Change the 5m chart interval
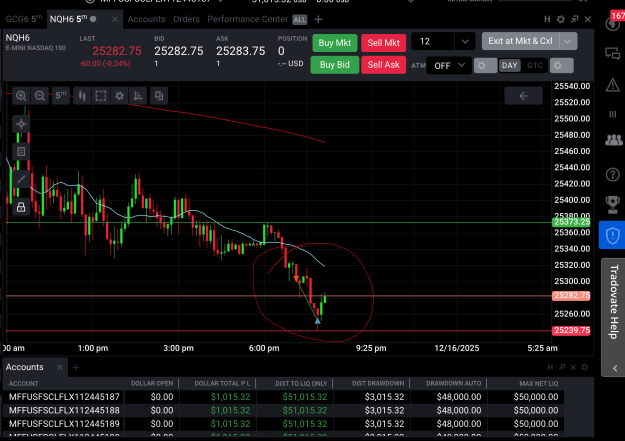The width and height of the screenshot is (625, 441). point(61,96)
